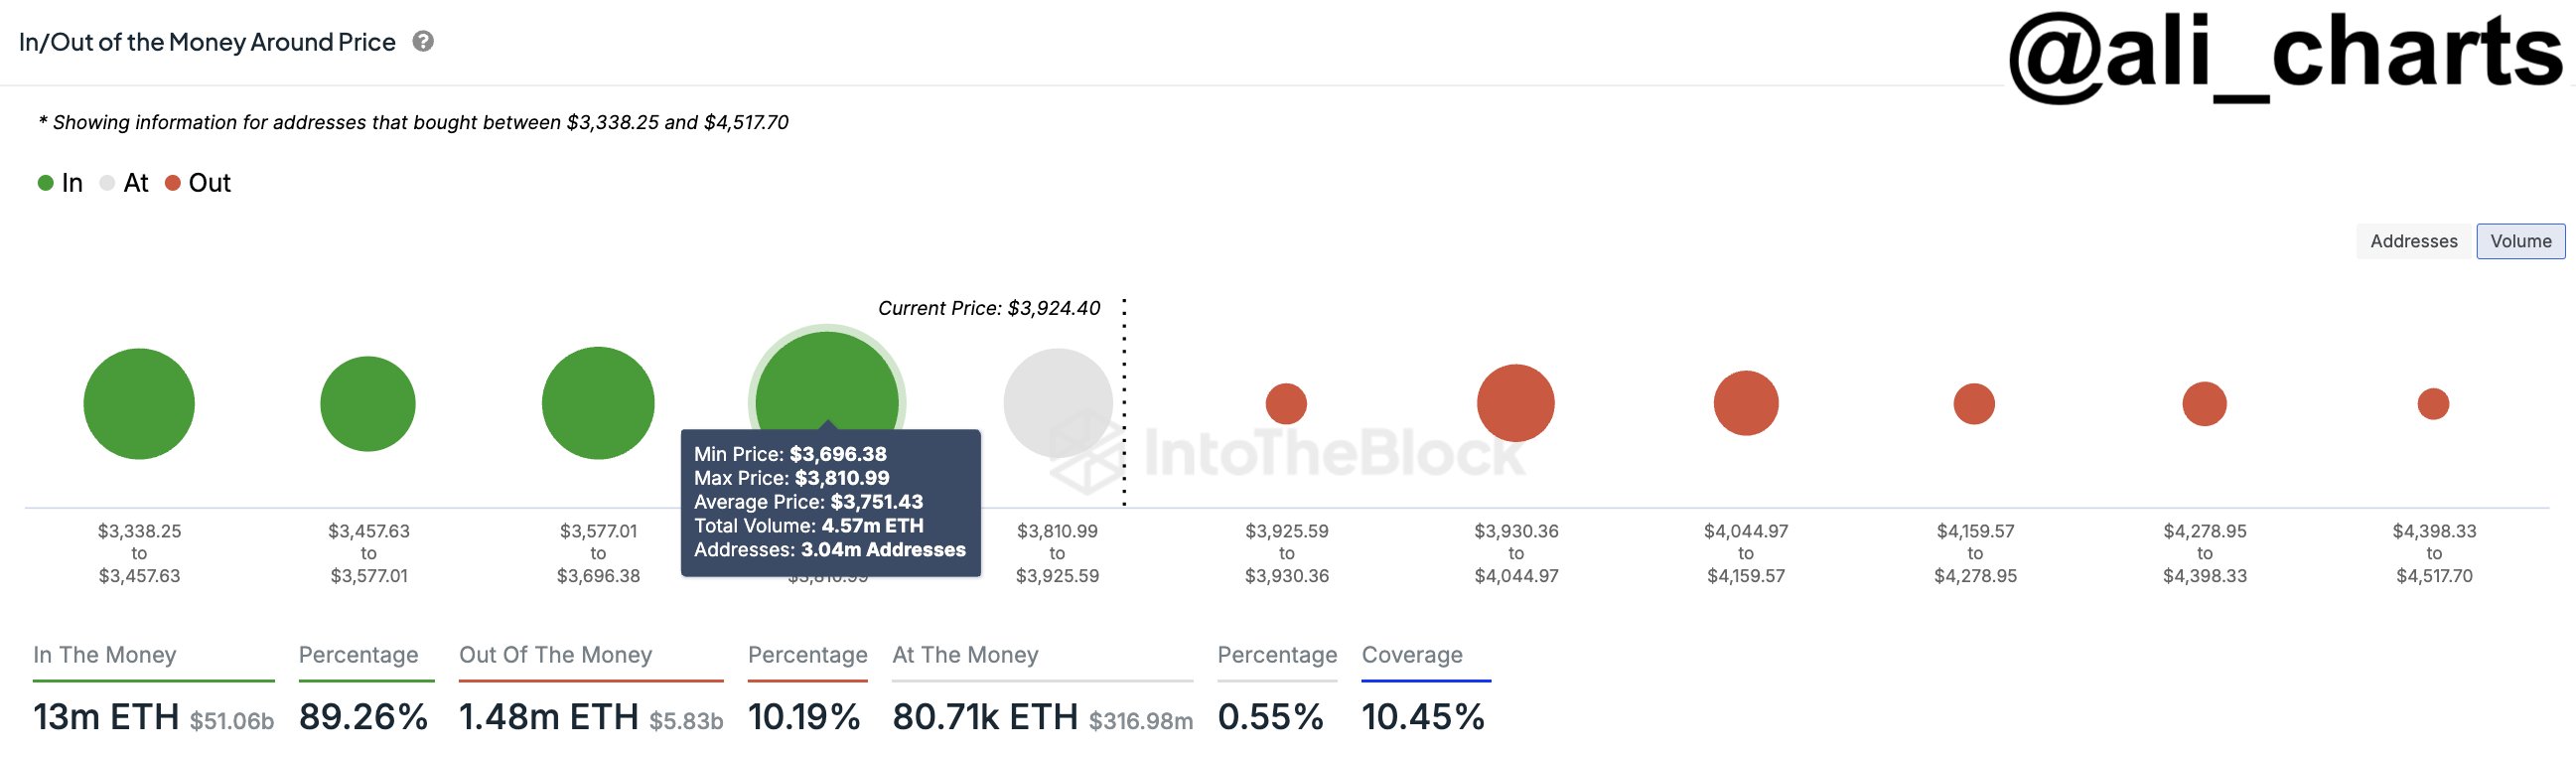Click the Out Of The Money heading
Image resolution: width=2576 pixels, height=757 pixels.
click(555, 655)
